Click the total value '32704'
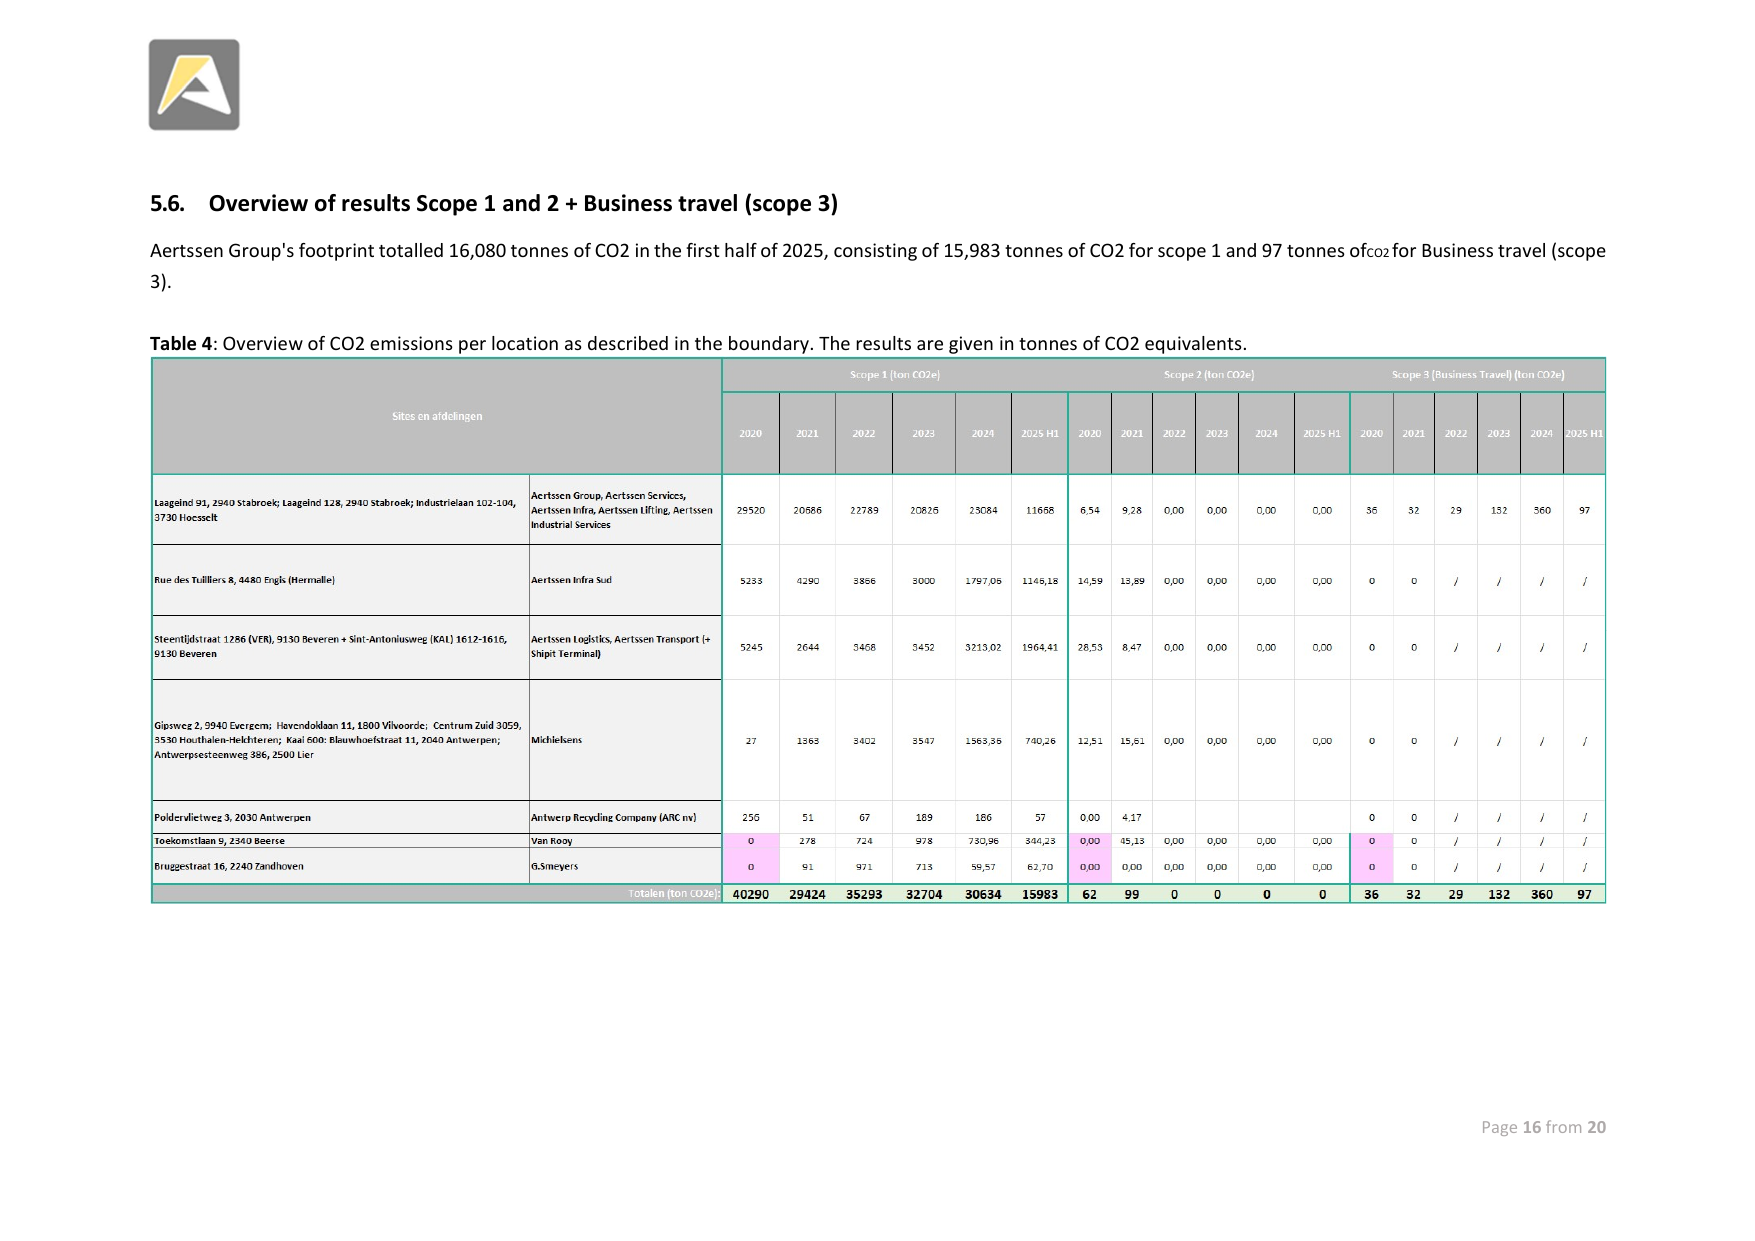 pos(924,894)
